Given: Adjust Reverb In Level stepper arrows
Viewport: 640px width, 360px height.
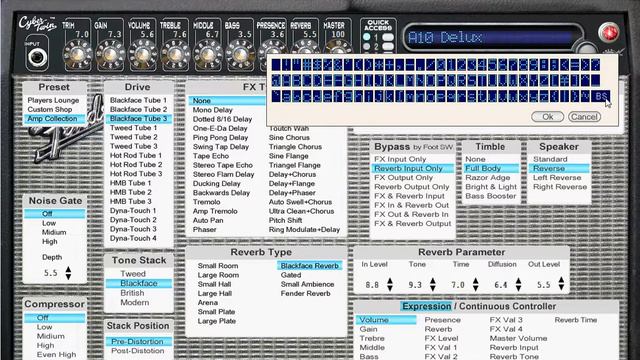Looking at the screenshot, I should point(390,284).
